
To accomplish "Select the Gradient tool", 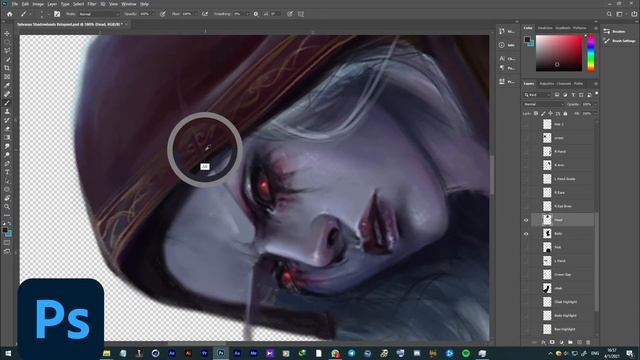I will [x=7, y=138].
